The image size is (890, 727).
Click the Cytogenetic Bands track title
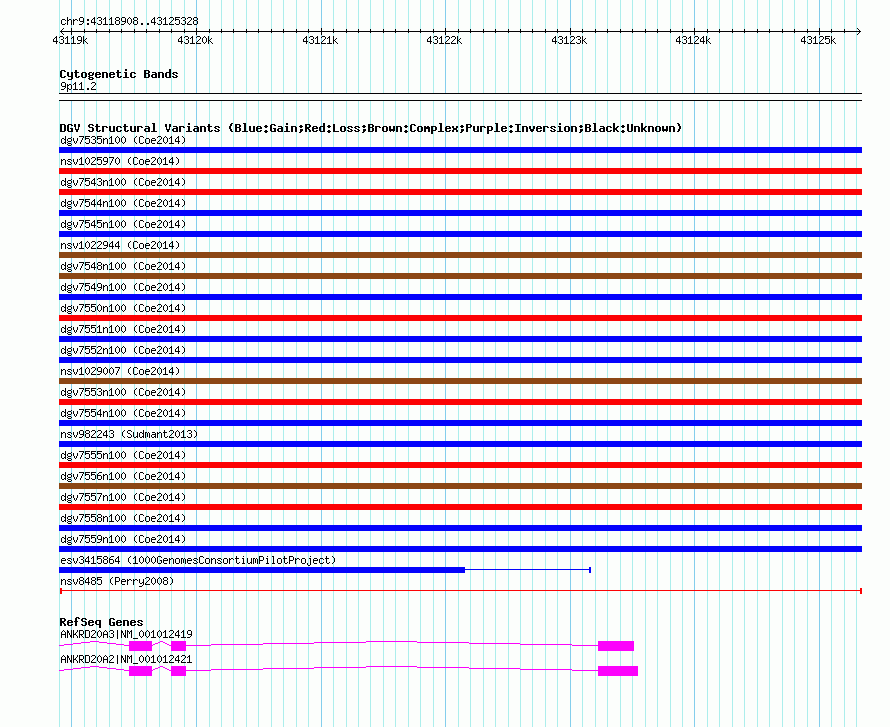tap(118, 74)
